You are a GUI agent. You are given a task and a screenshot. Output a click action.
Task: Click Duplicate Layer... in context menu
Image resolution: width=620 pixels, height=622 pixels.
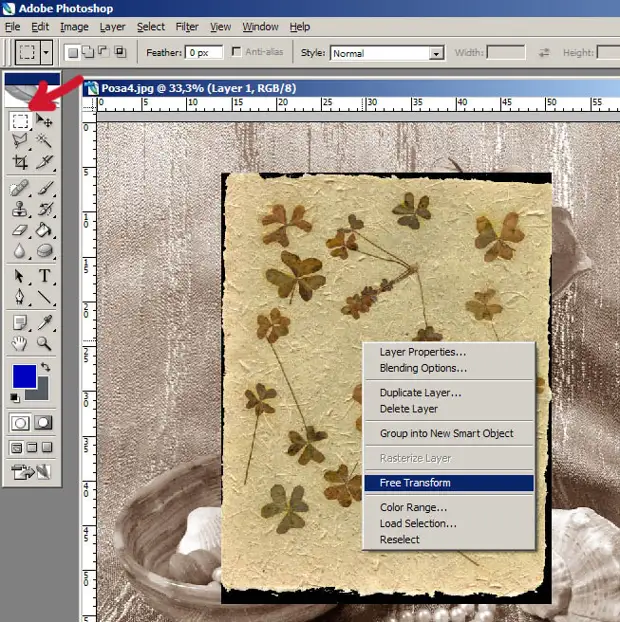[420, 393]
